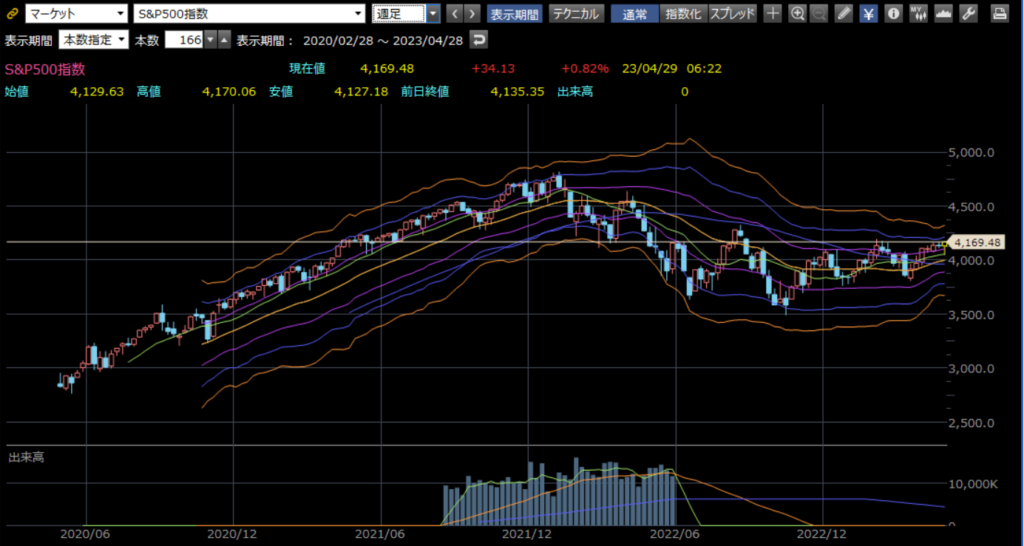Select the pencil drawing tool
1024x546 pixels.
pyautogui.click(x=844, y=14)
